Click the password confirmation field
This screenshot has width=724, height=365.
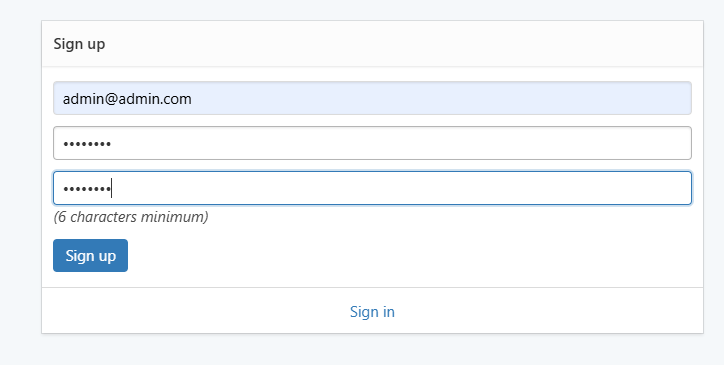pyautogui.click(x=372, y=188)
